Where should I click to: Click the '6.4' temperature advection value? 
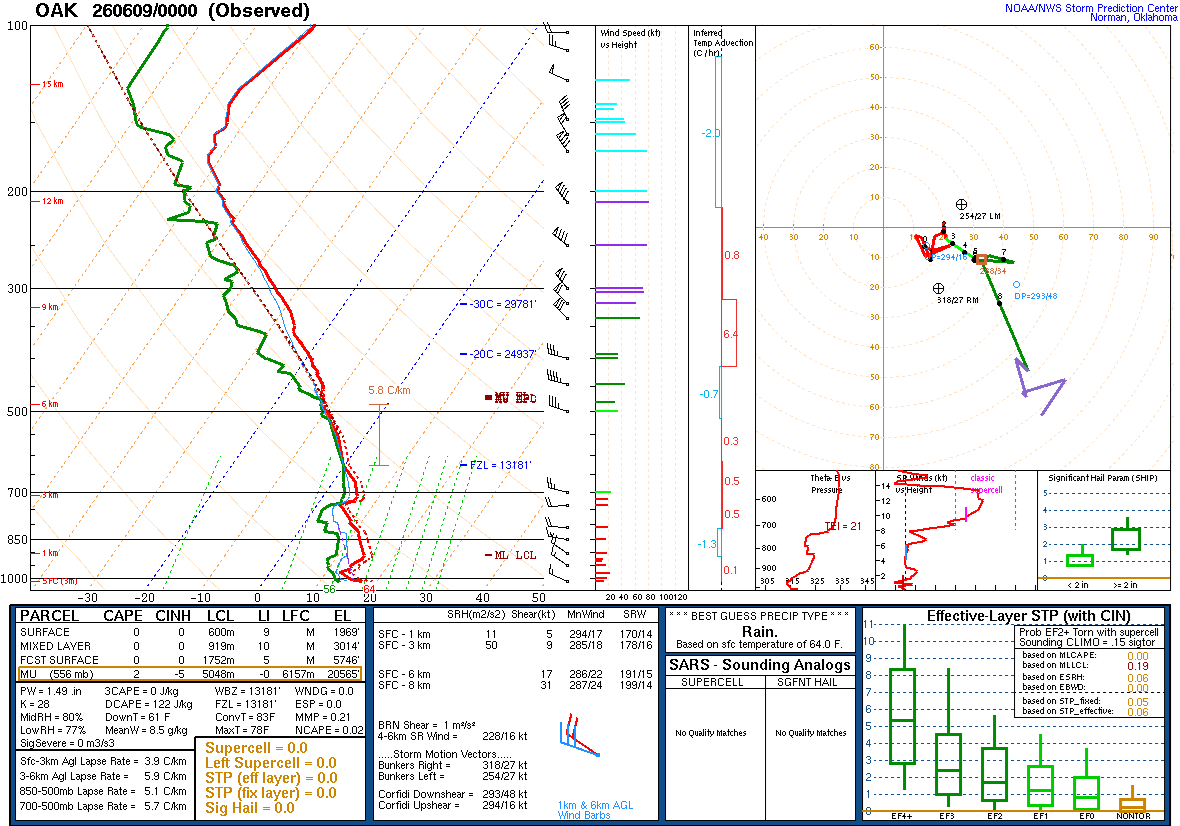coord(730,334)
